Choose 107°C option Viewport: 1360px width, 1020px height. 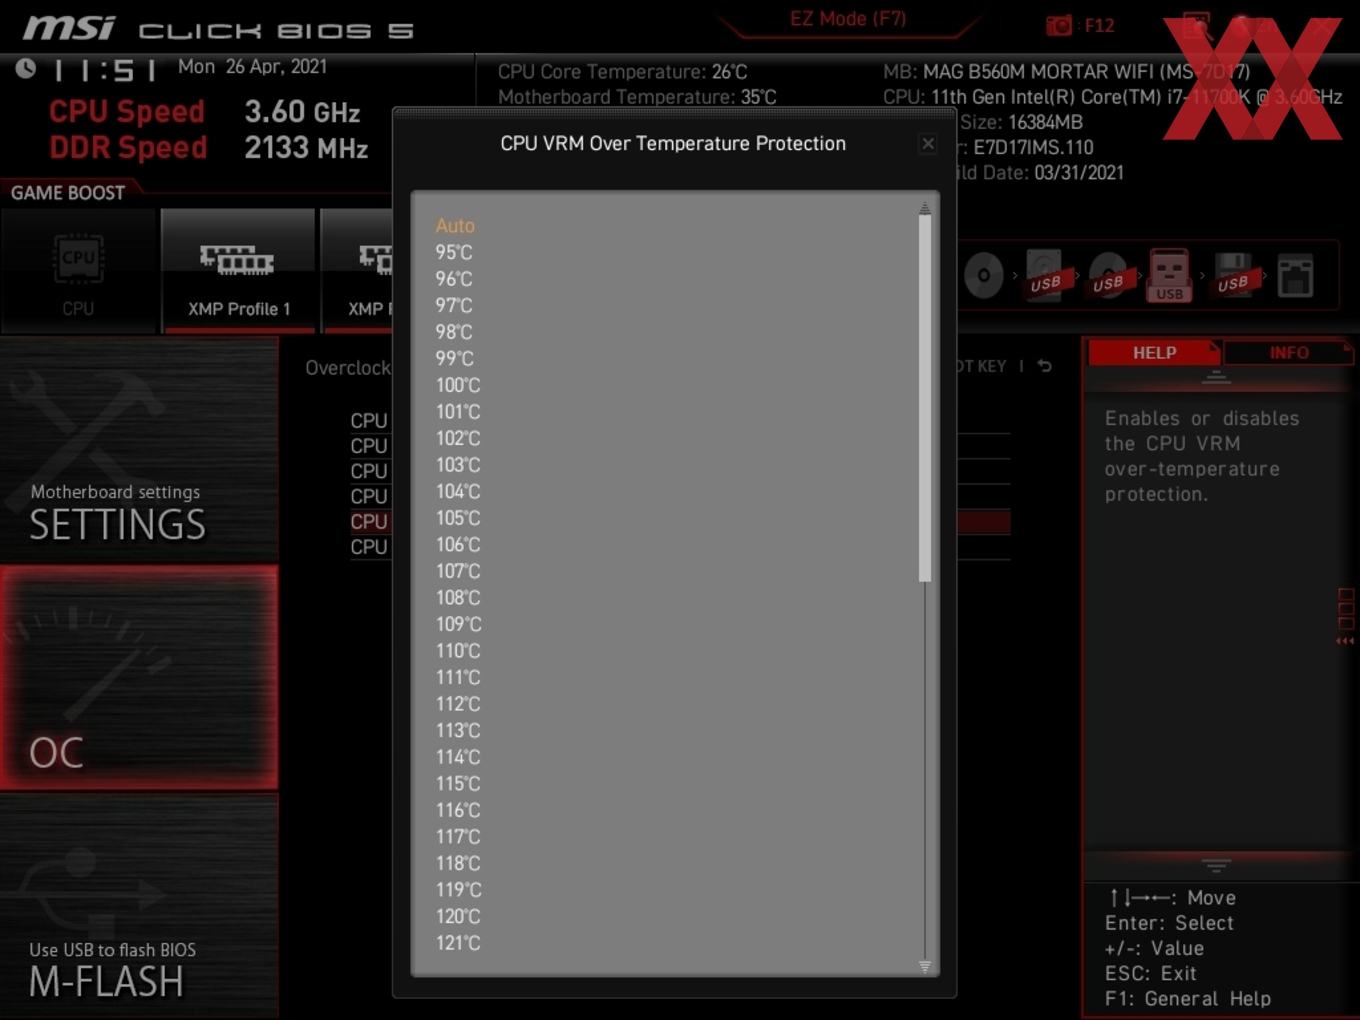(458, 571)
